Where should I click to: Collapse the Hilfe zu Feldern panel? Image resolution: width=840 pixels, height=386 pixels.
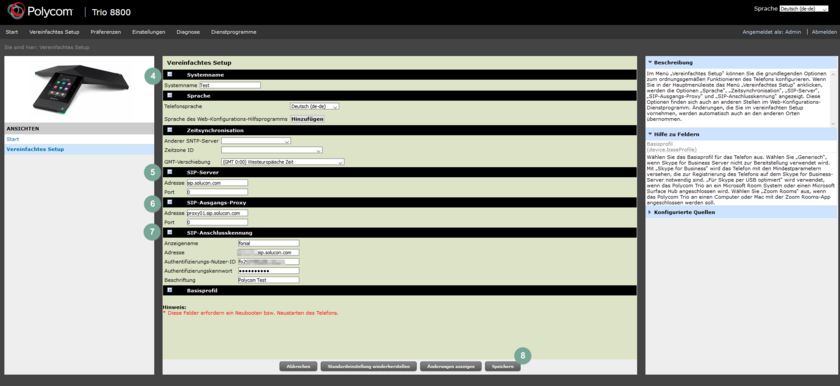click(650, 134)
